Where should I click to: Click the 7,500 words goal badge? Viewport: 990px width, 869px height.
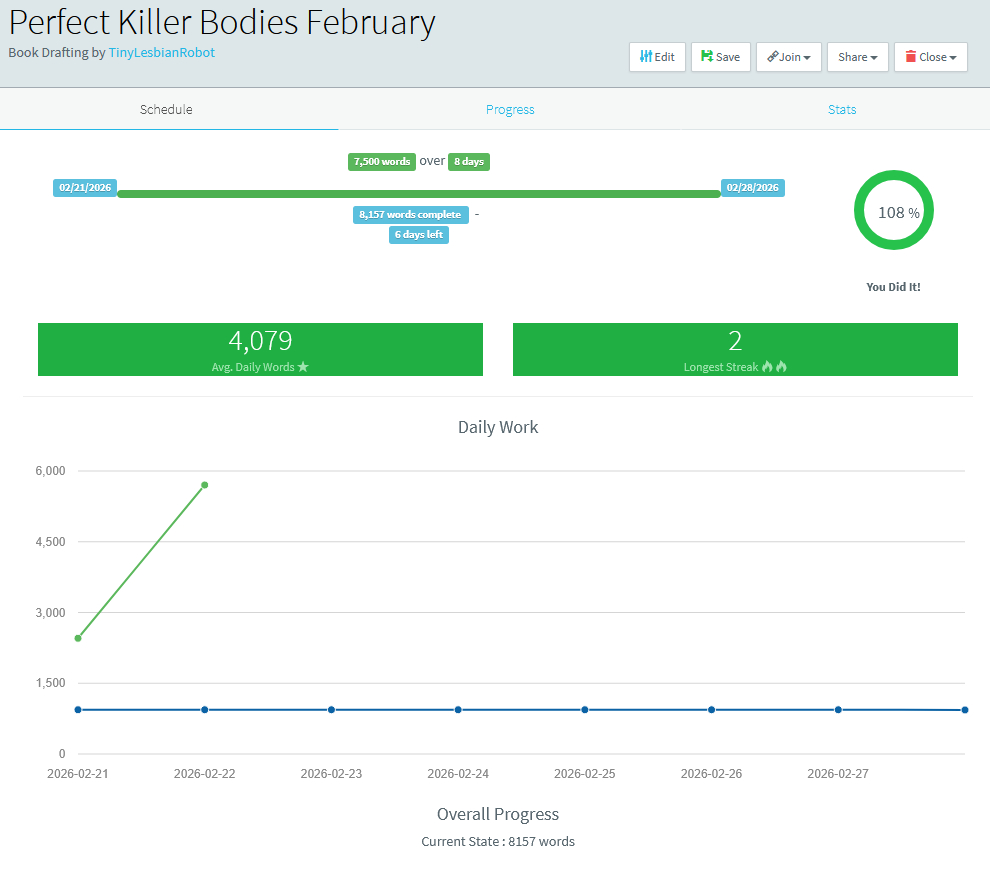381,161
